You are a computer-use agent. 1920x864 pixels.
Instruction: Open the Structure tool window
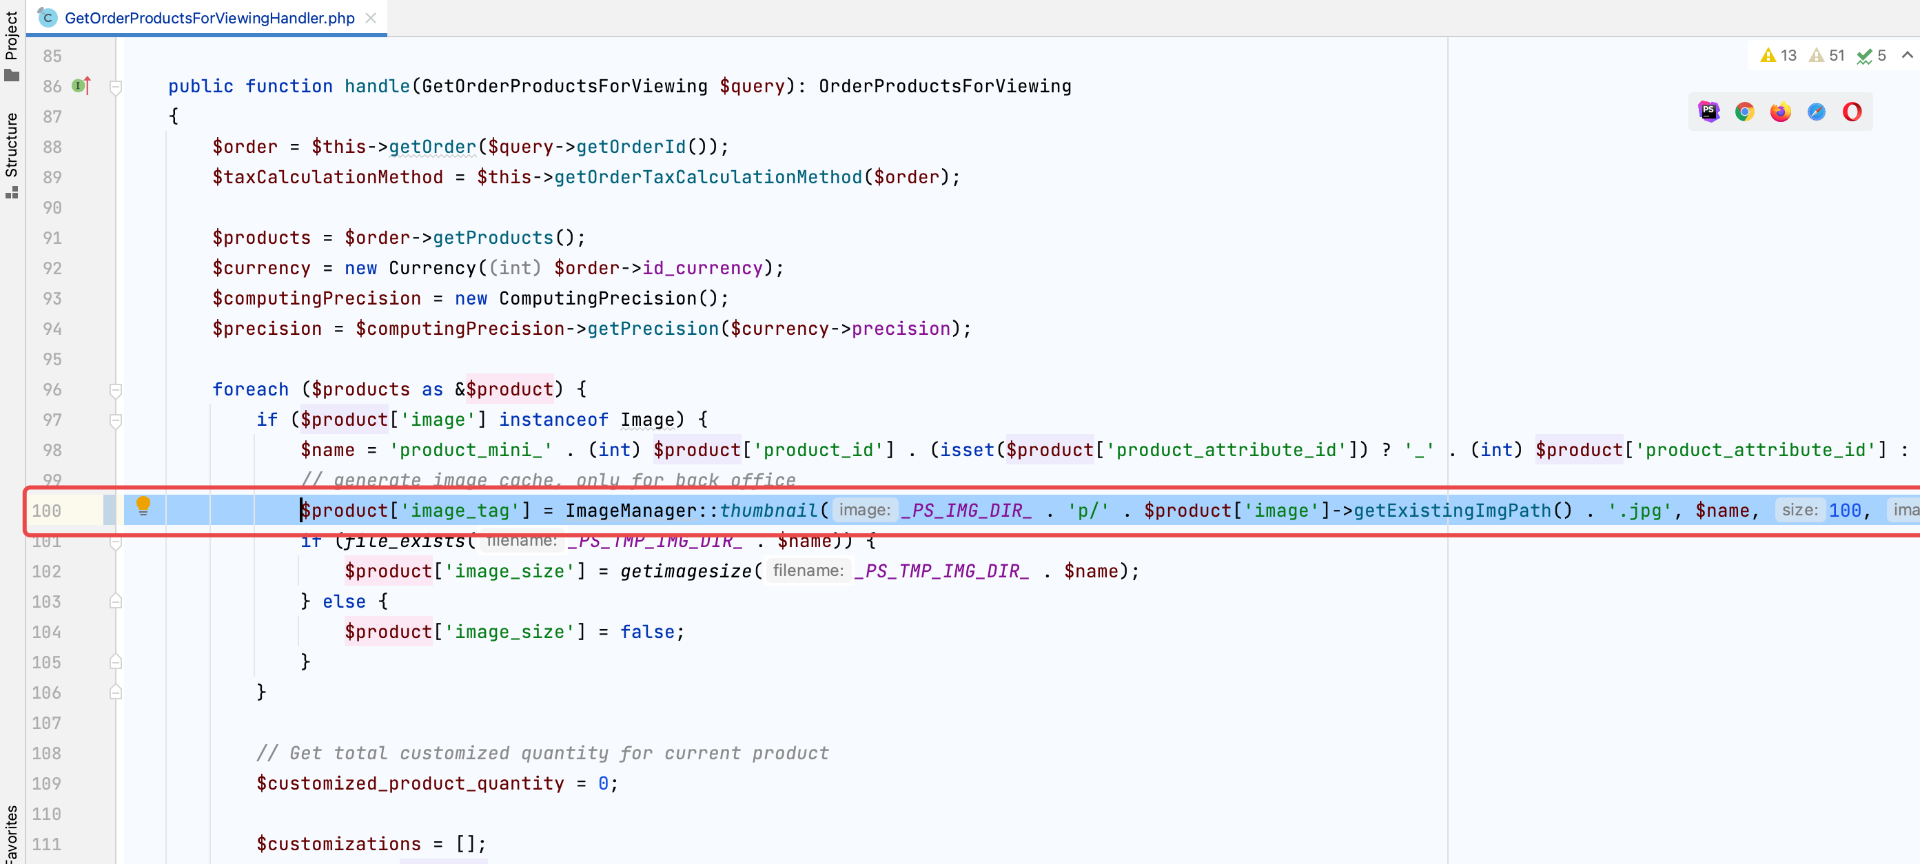tap(12, 154)
